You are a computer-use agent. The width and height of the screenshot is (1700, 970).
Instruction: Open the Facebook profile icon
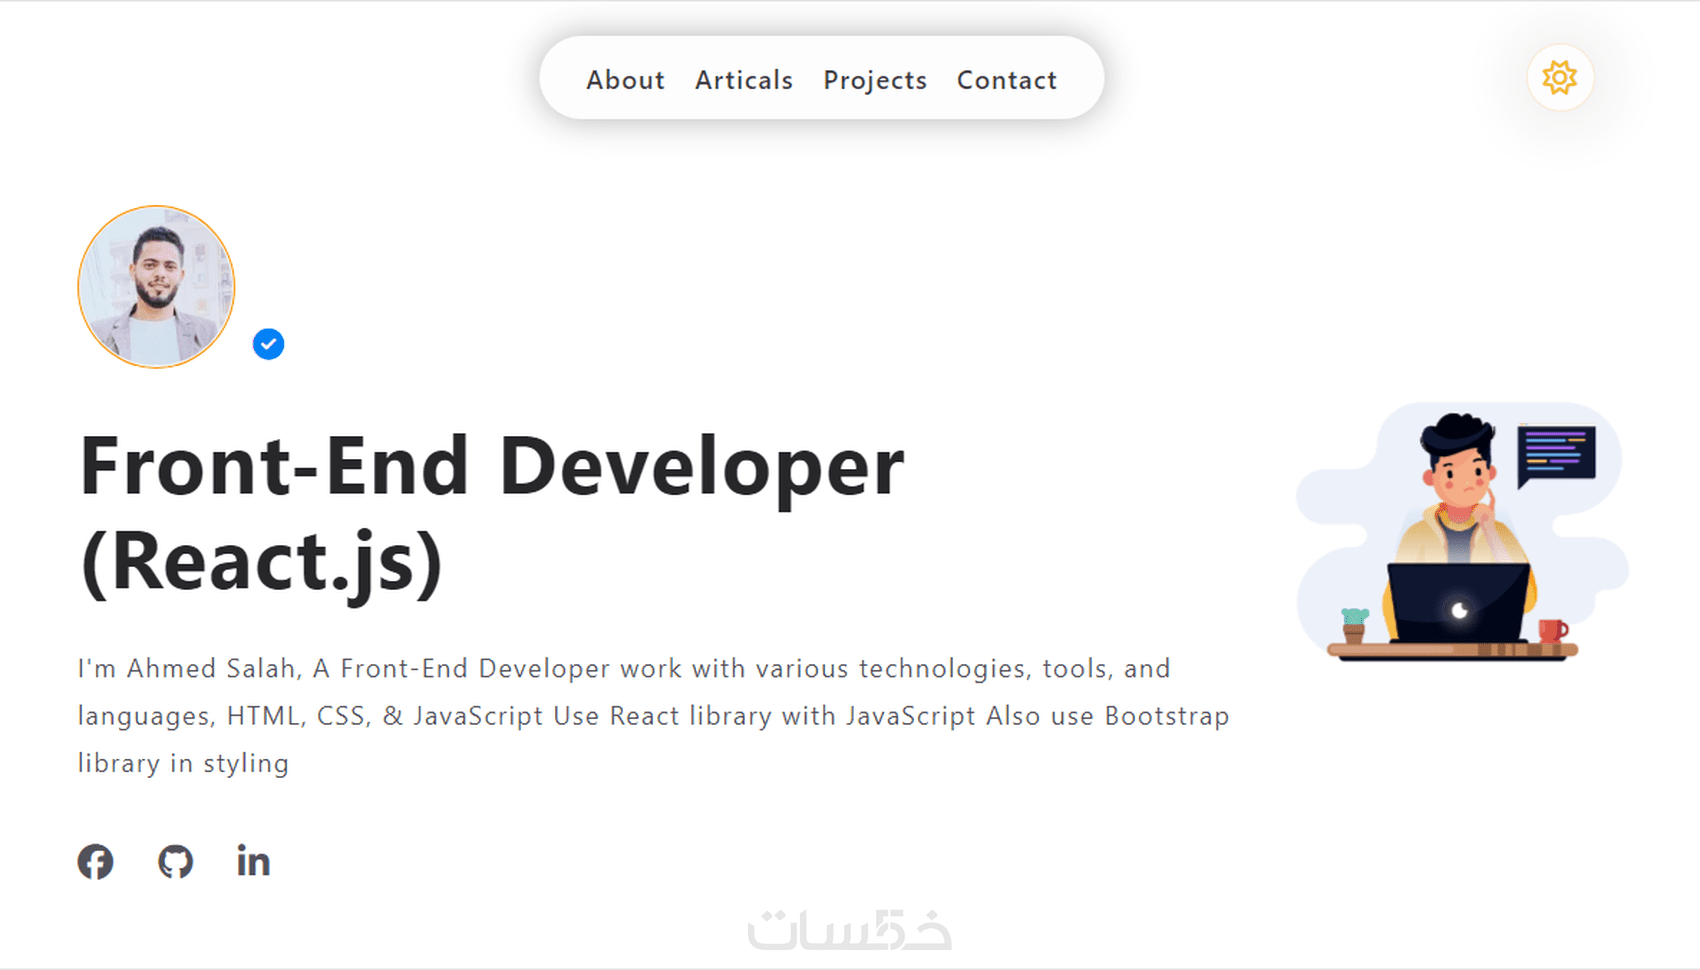(x=95, y=861)
